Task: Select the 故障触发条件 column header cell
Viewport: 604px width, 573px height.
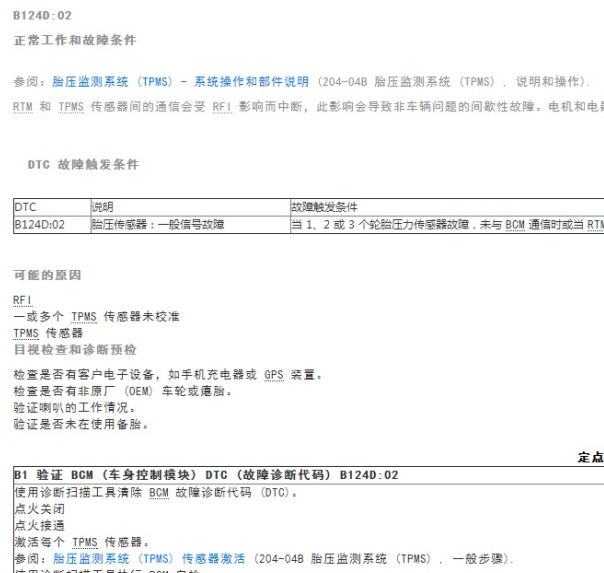Action: tap(447, 207)
